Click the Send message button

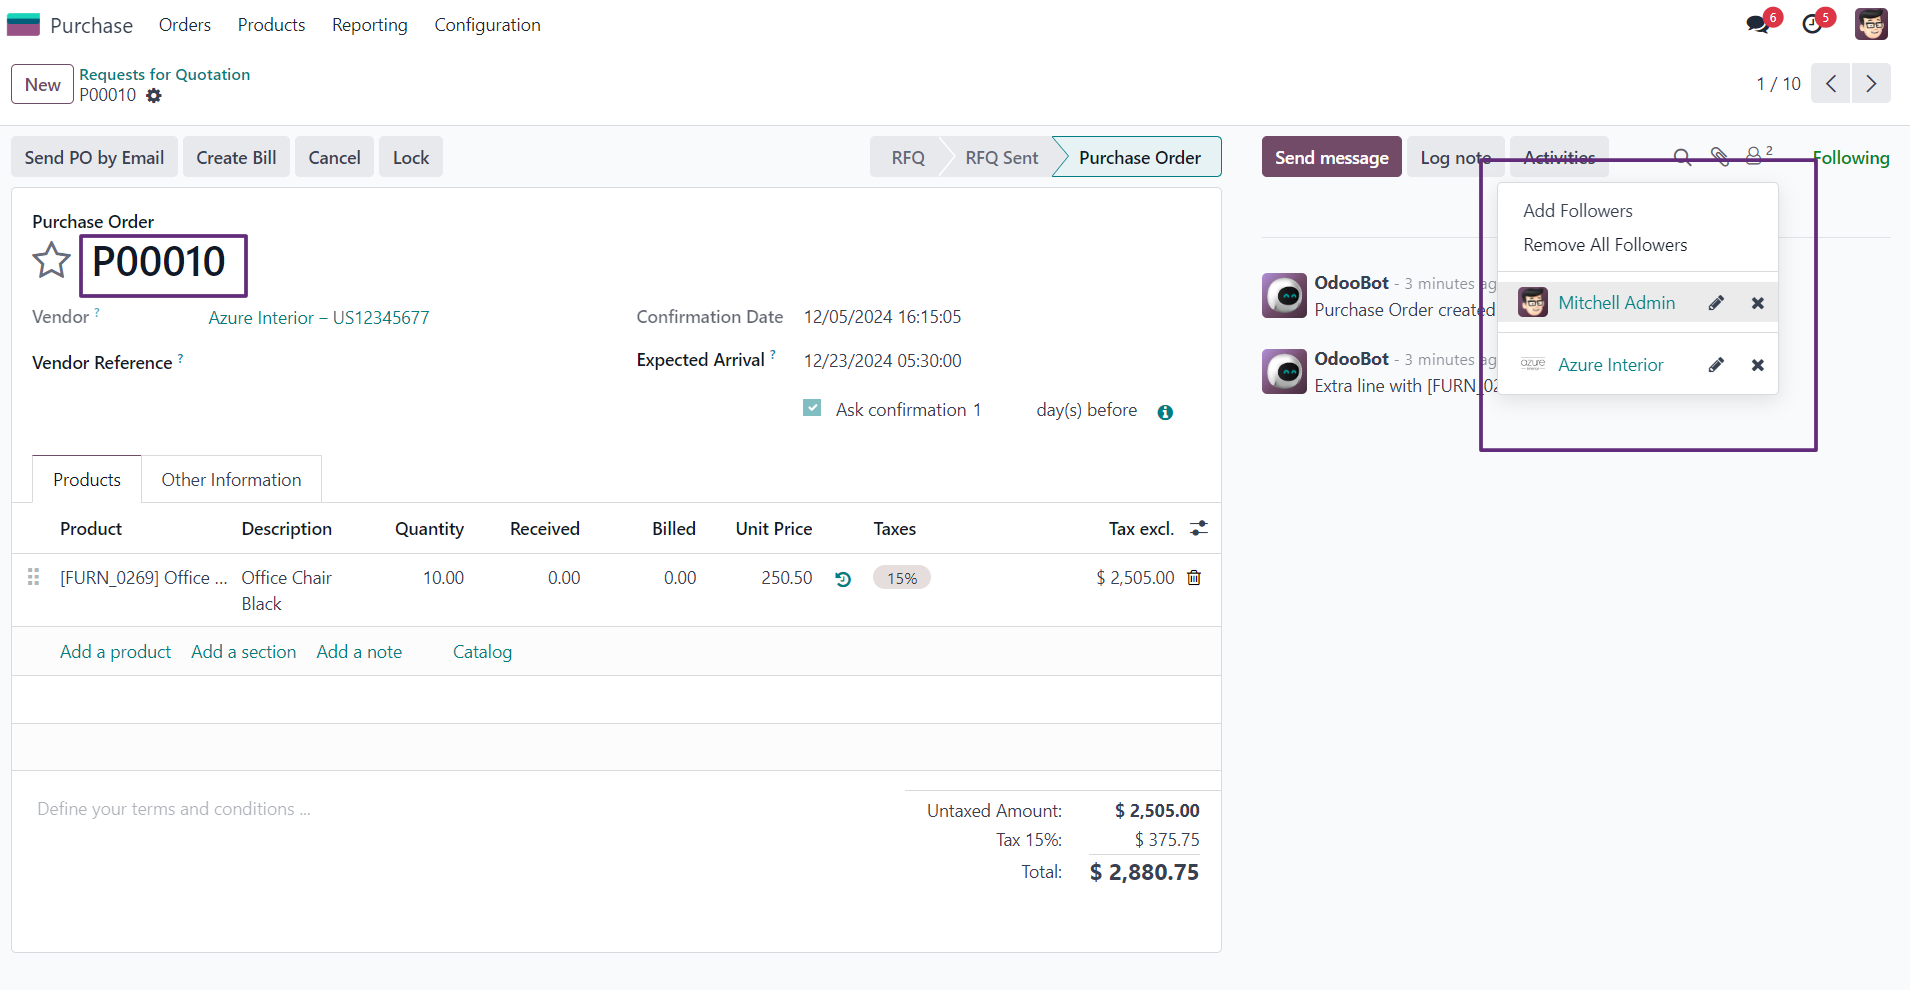point(1331,157)
